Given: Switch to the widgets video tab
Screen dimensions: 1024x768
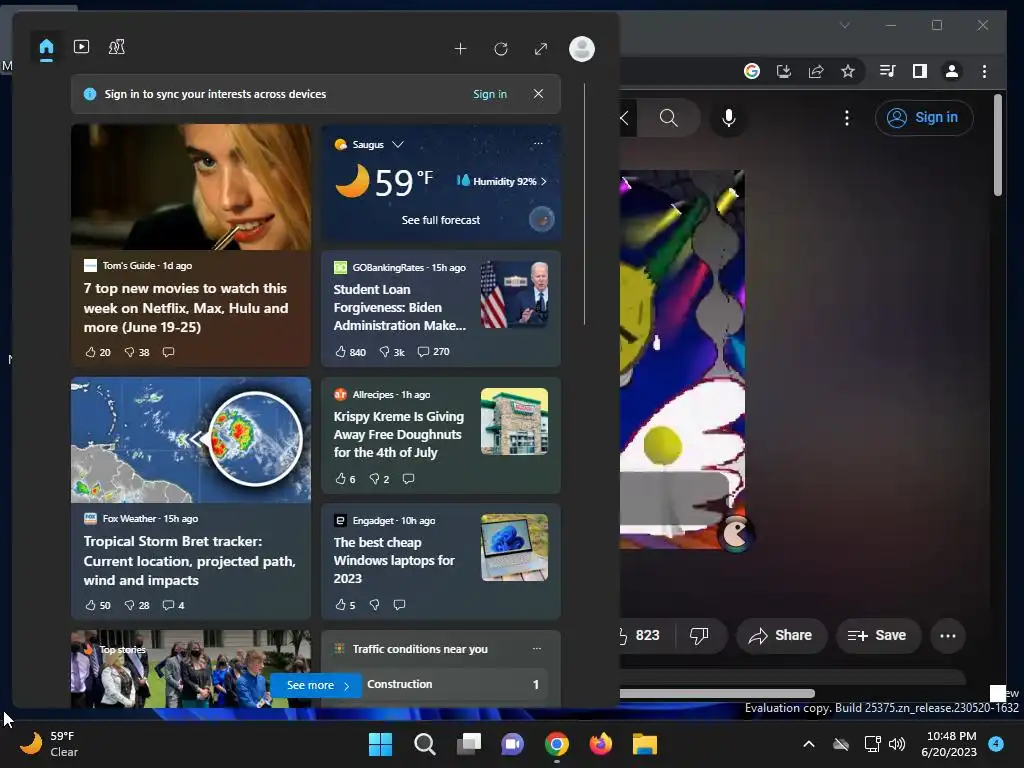Looking at the screenshot, I should click(82, 46).
